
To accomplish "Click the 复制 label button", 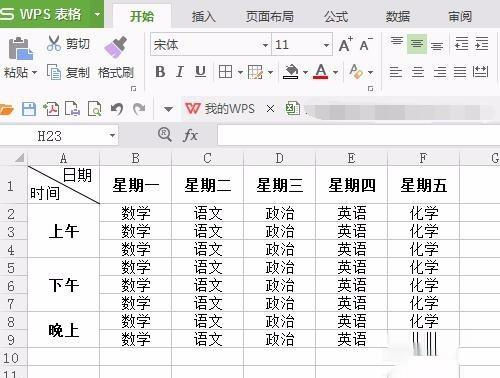I will click(78, 72).
